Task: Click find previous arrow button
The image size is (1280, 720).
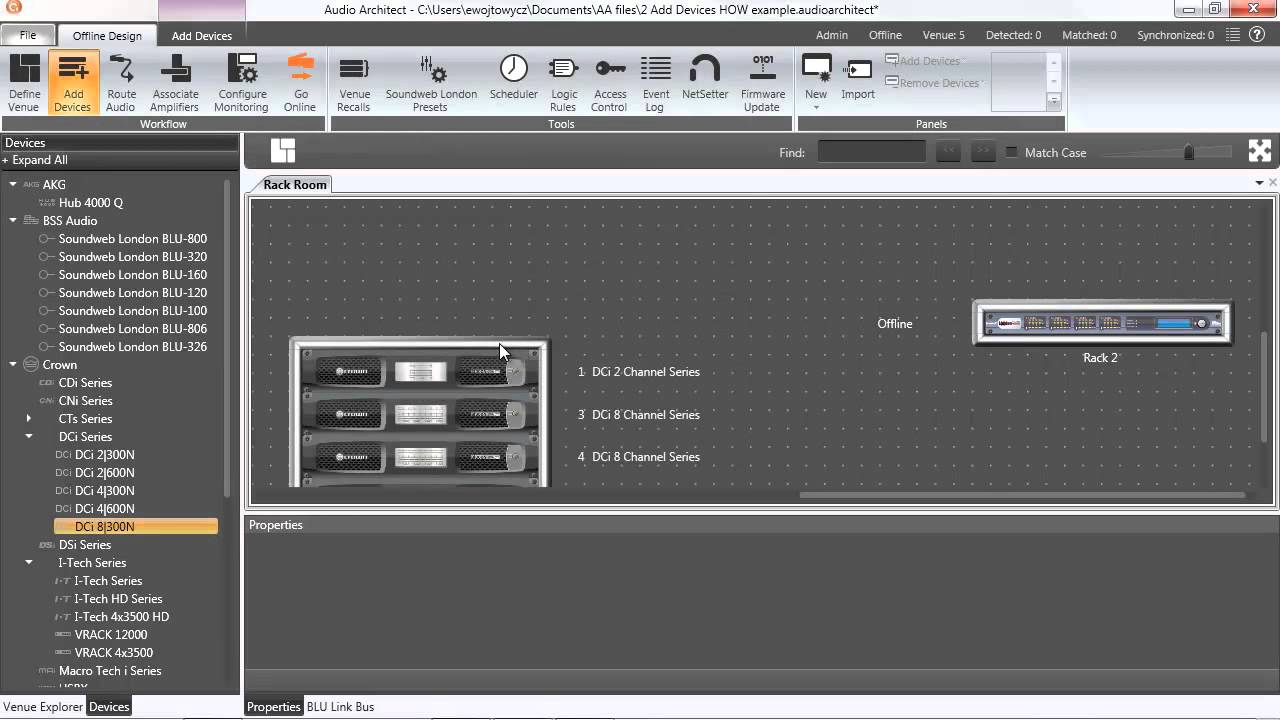Action: 948,152
